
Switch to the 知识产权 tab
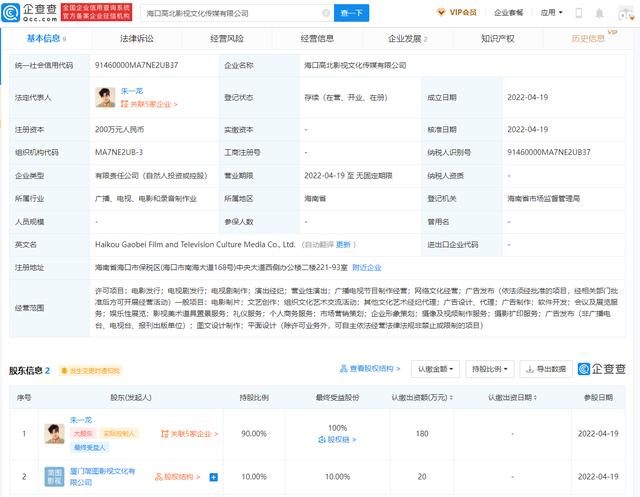click(498, 39)
